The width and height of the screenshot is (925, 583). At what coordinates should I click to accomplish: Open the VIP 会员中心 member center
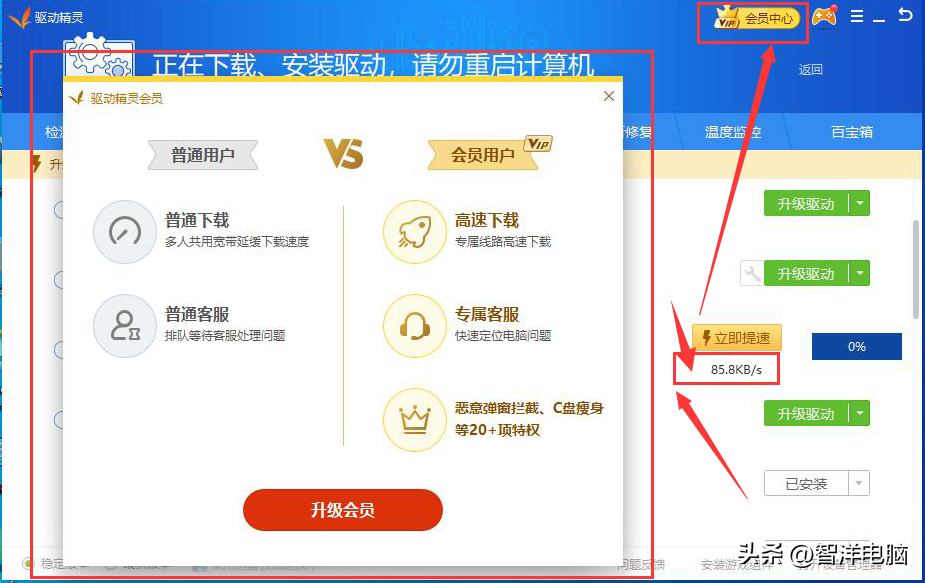pos(756,18)
